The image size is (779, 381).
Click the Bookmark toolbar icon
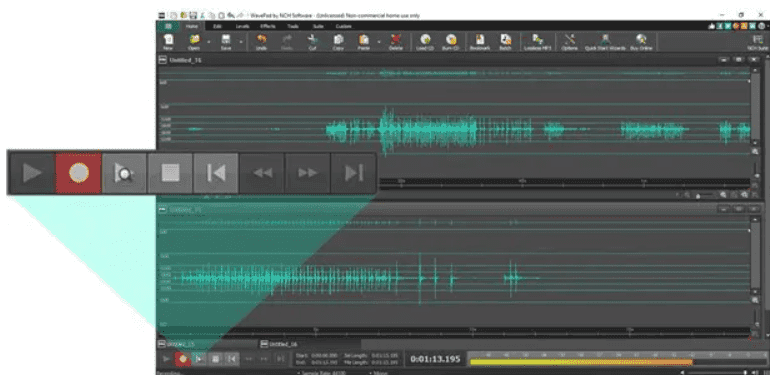(x=480, y=42)
